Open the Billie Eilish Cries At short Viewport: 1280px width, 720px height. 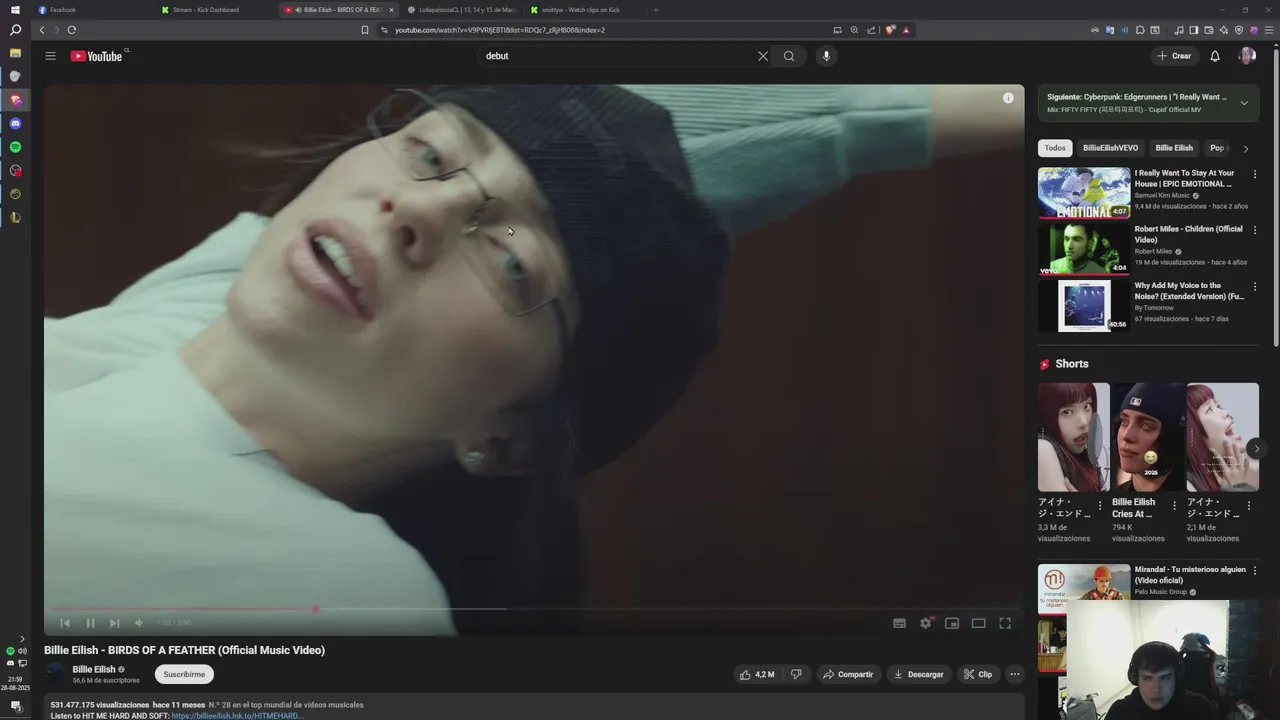click(1148, 437)
